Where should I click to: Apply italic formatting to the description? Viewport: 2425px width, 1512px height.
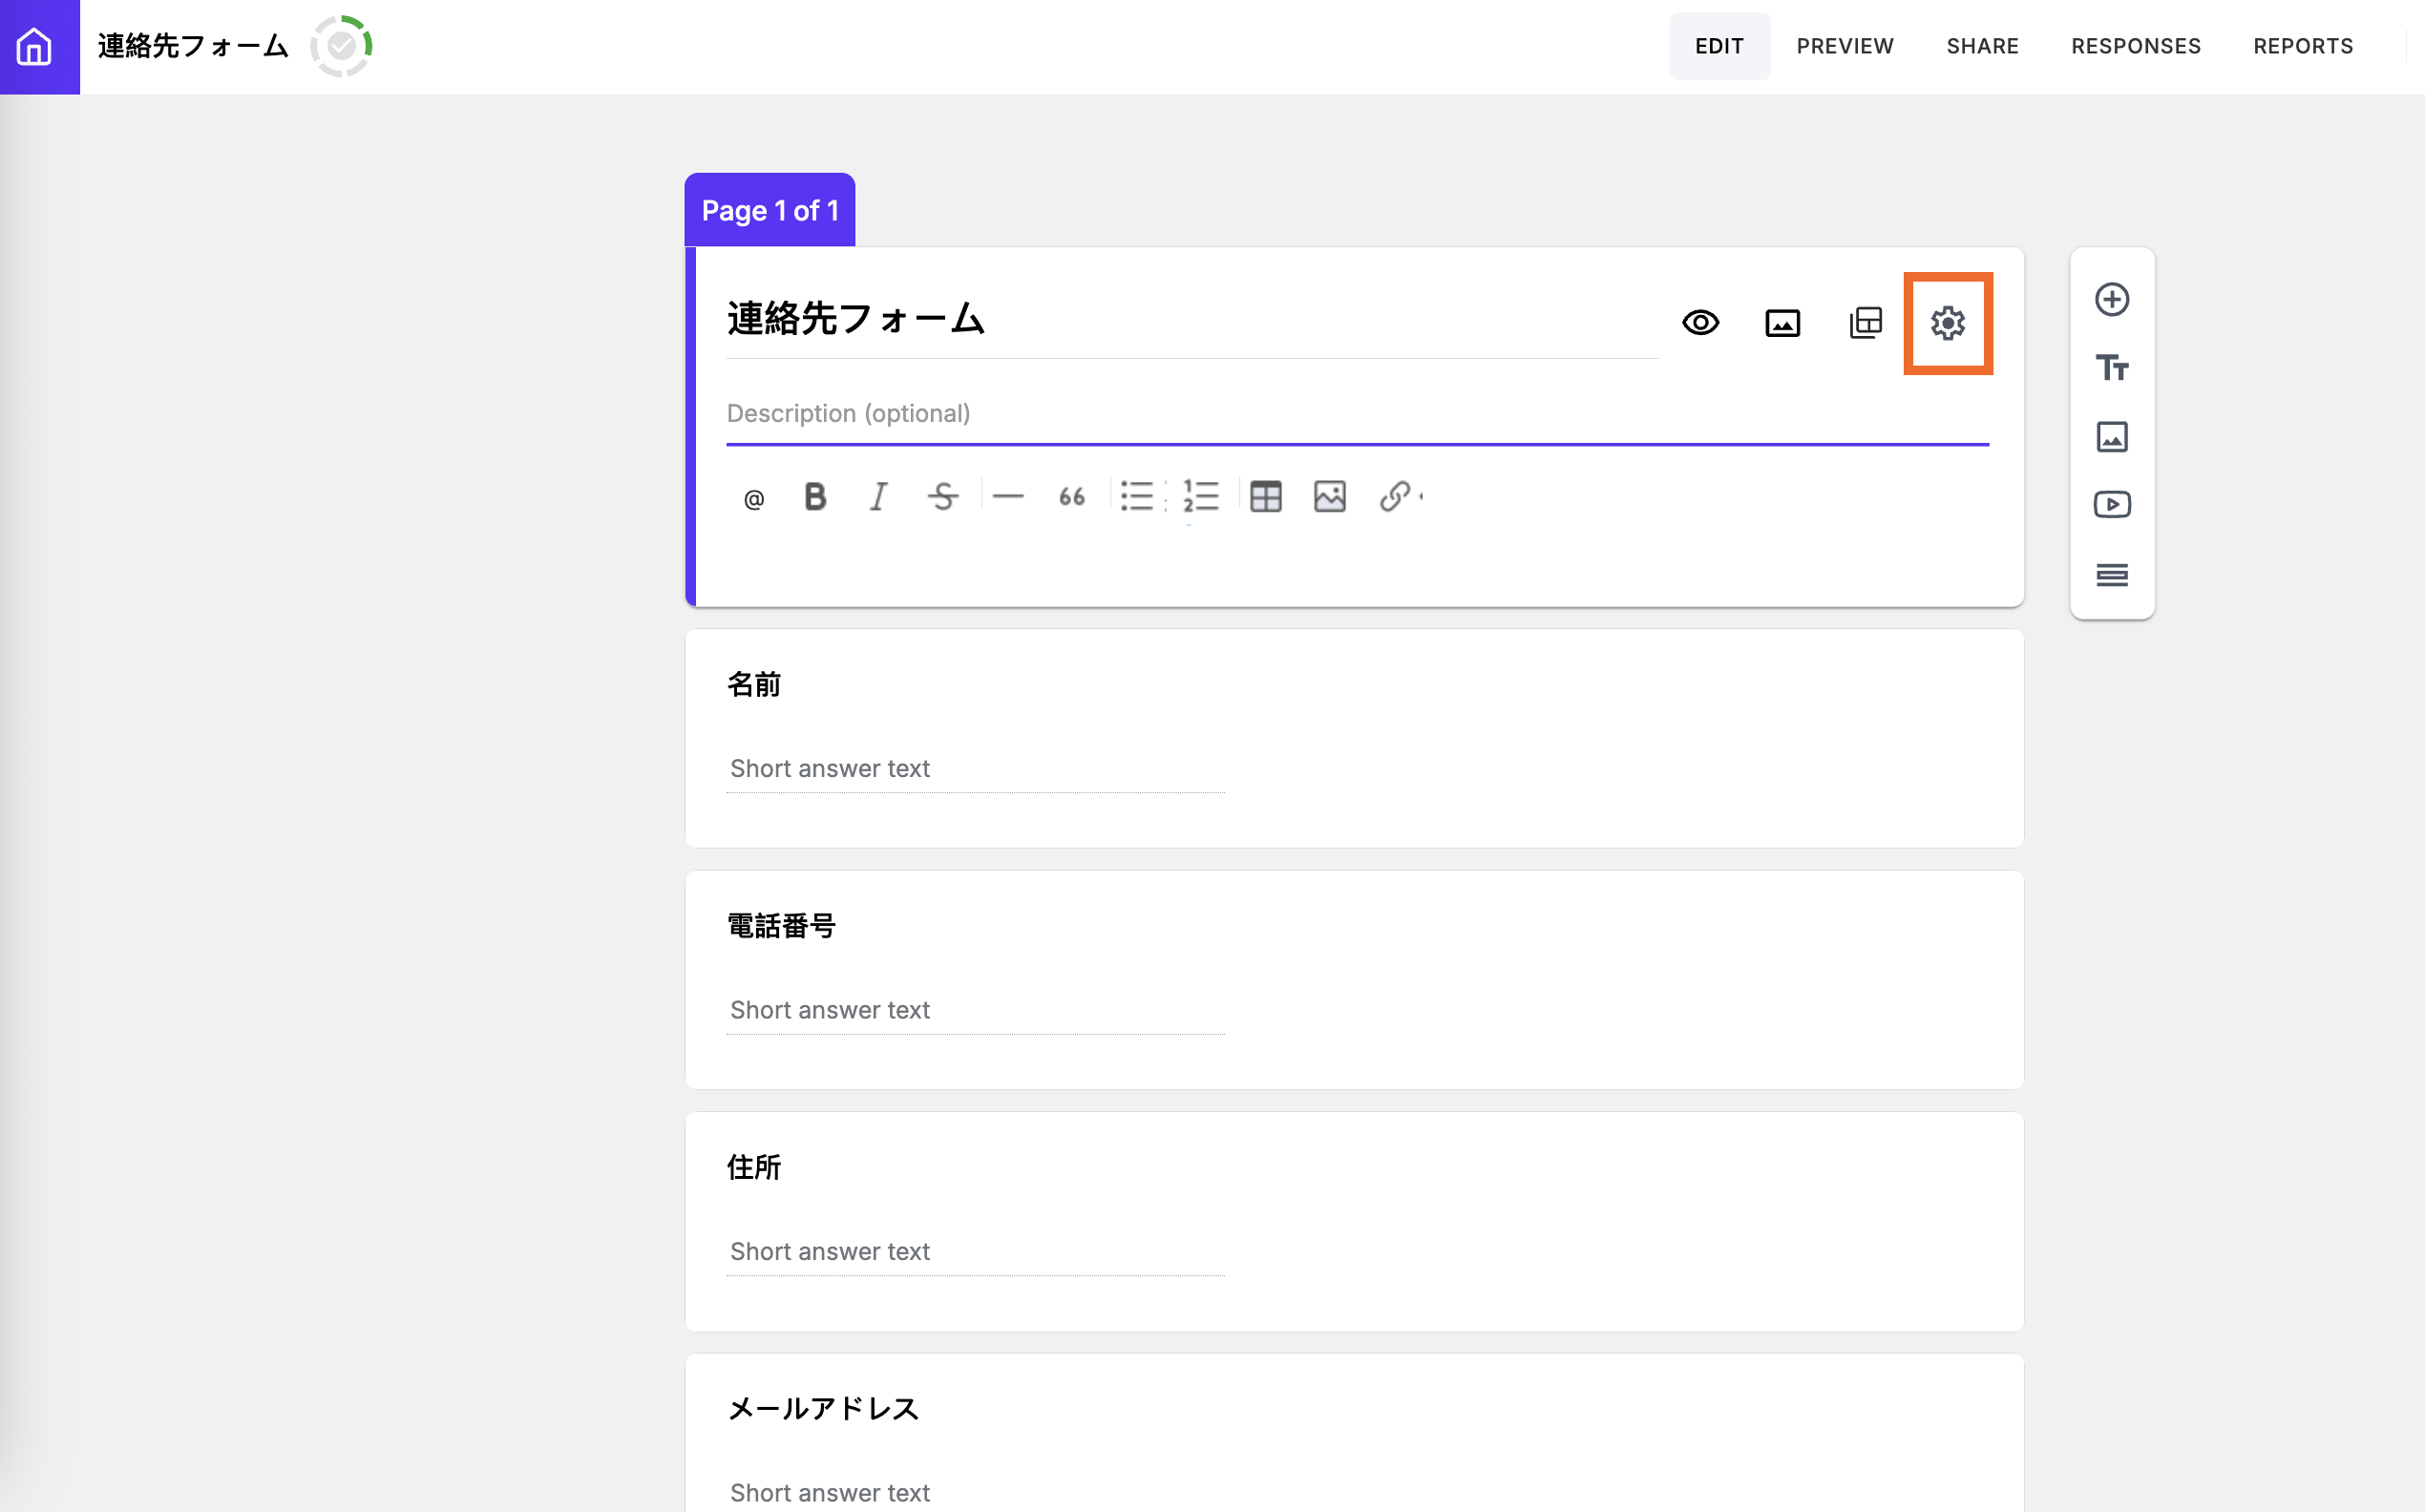(879, 496)
